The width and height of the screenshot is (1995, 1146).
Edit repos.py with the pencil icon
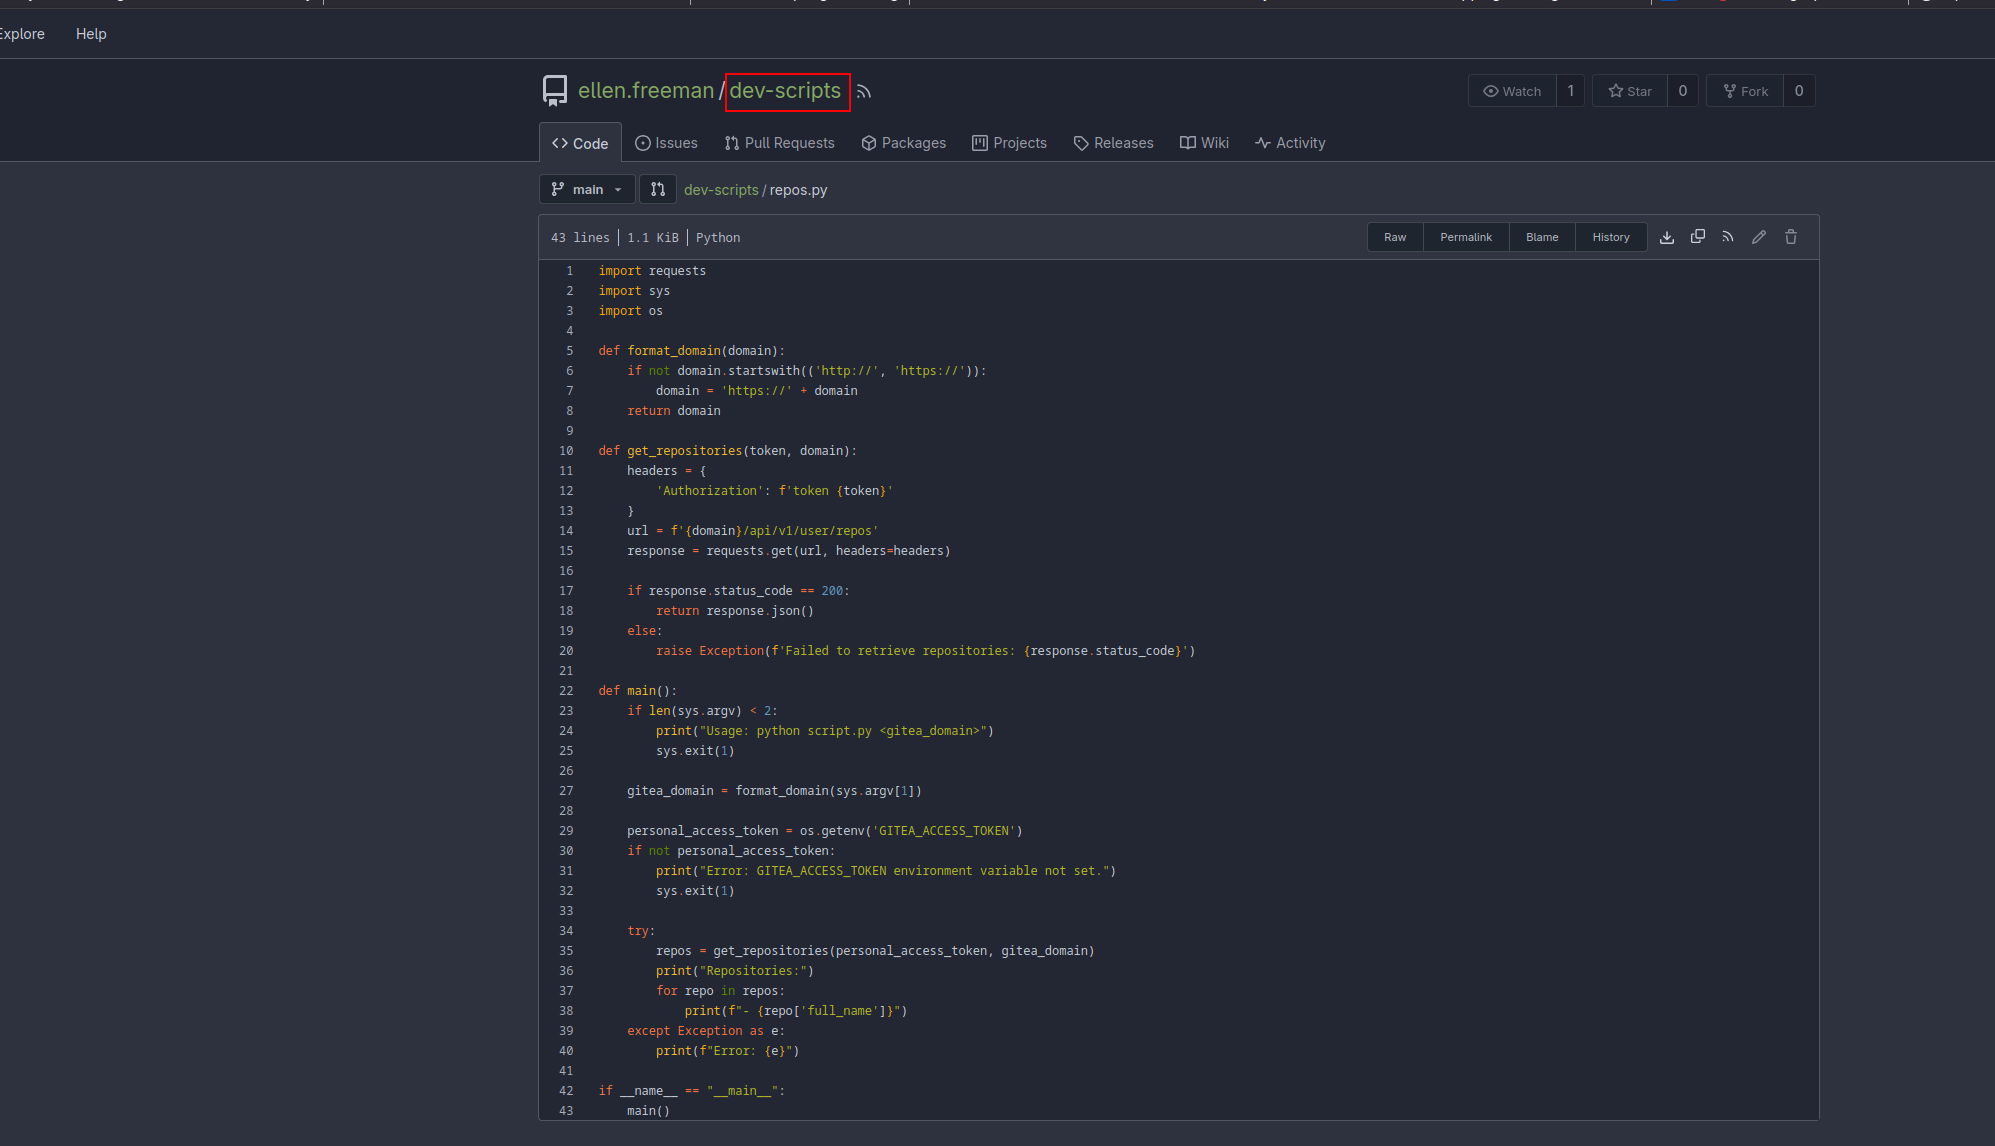1759,237
